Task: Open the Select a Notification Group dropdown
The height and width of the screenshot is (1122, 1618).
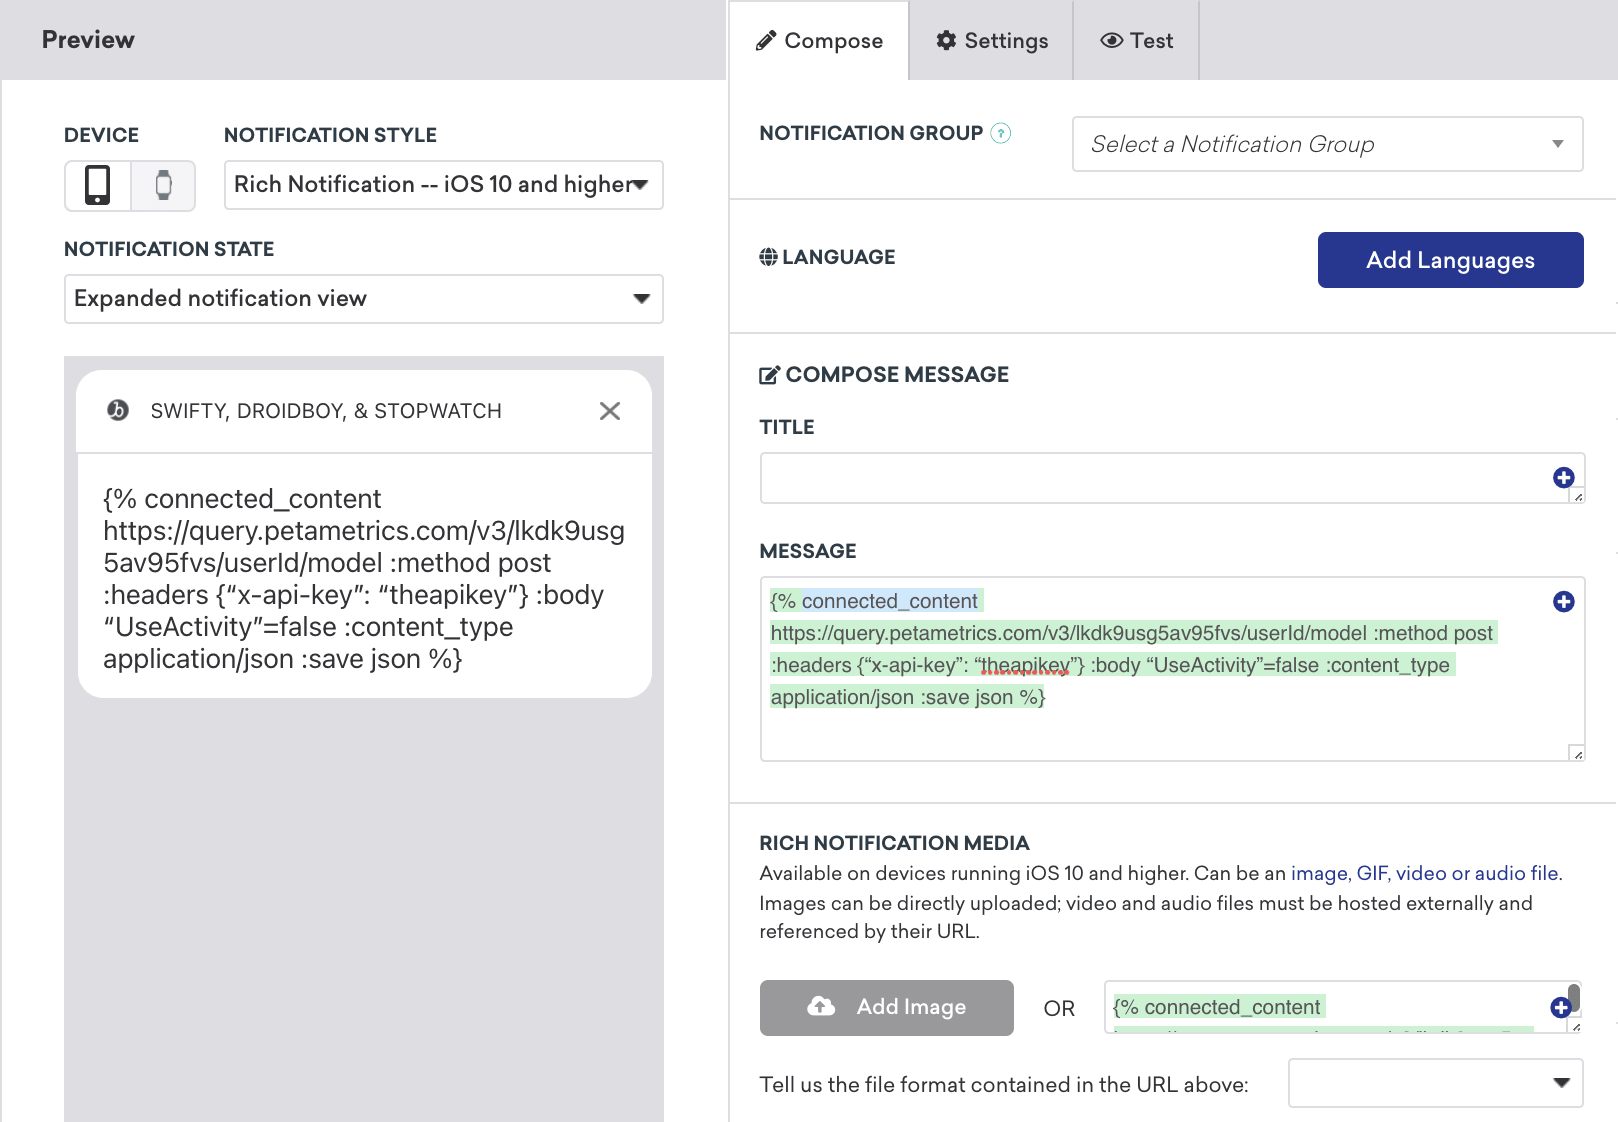Action: [1326, 144]
